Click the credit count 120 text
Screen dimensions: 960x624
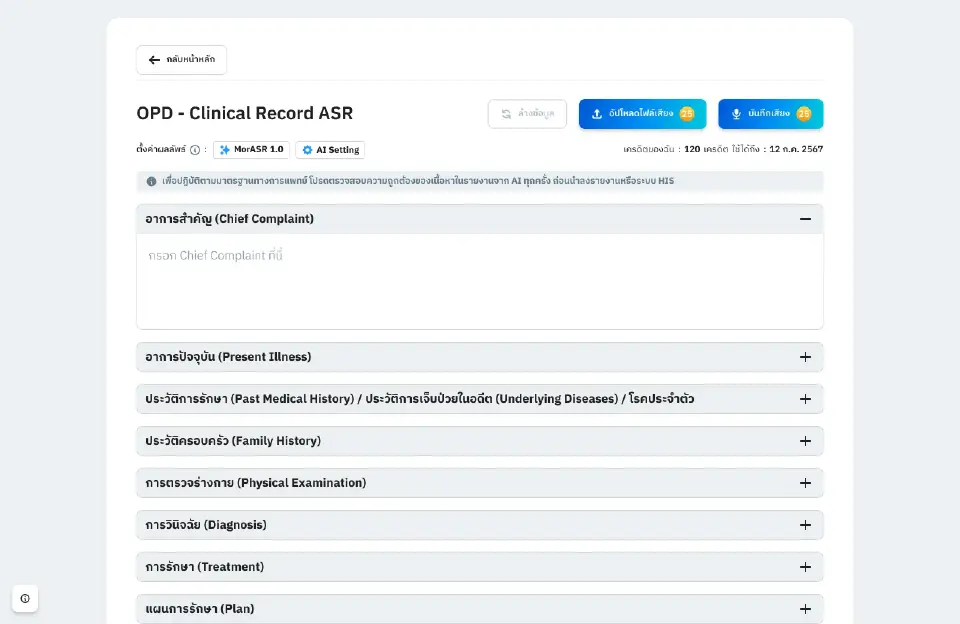(692, 149)
